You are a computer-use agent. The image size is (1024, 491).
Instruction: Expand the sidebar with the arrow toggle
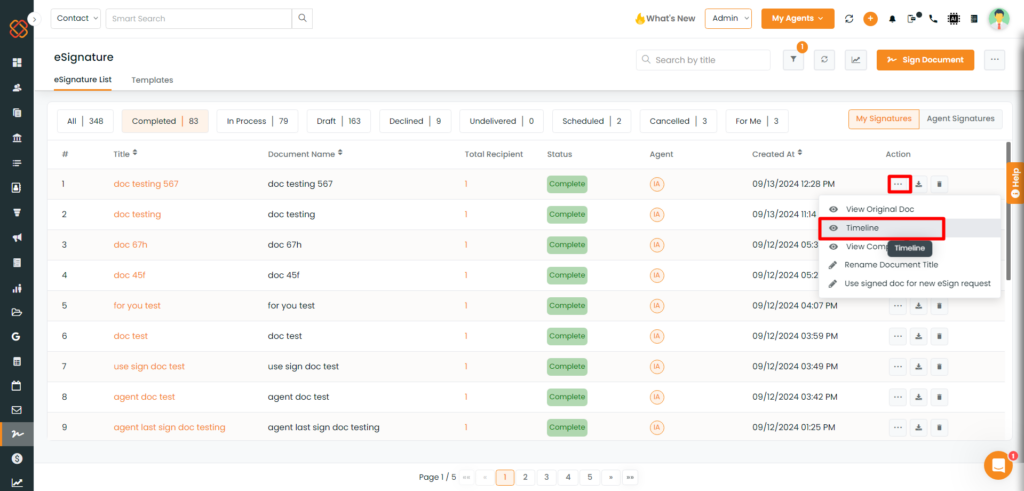pyautogui.click(x=35, y=20)
